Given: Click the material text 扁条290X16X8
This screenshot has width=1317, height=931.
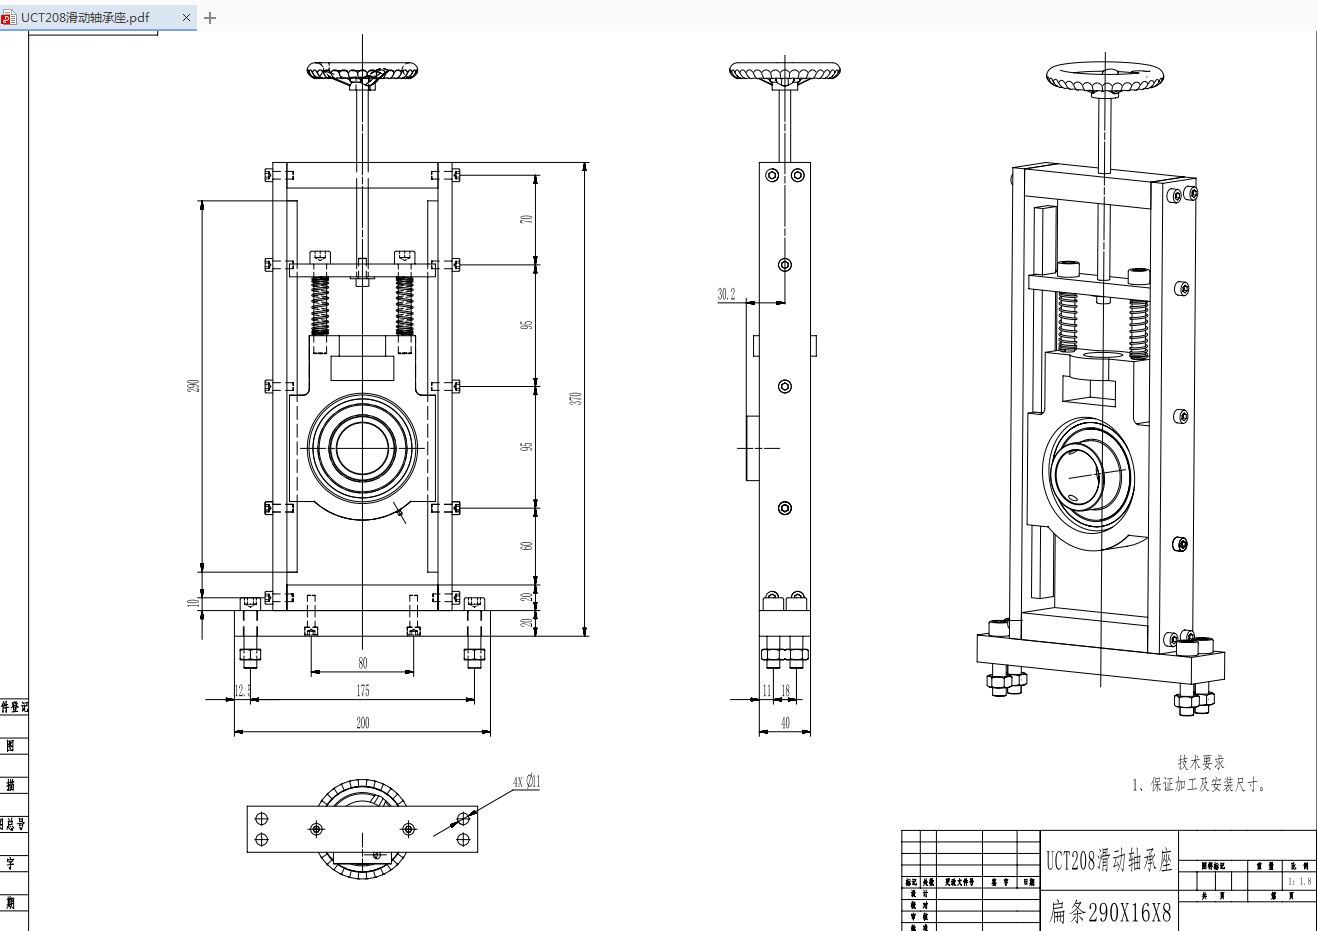Looking at the screenshot, I should click(1109, 912).
